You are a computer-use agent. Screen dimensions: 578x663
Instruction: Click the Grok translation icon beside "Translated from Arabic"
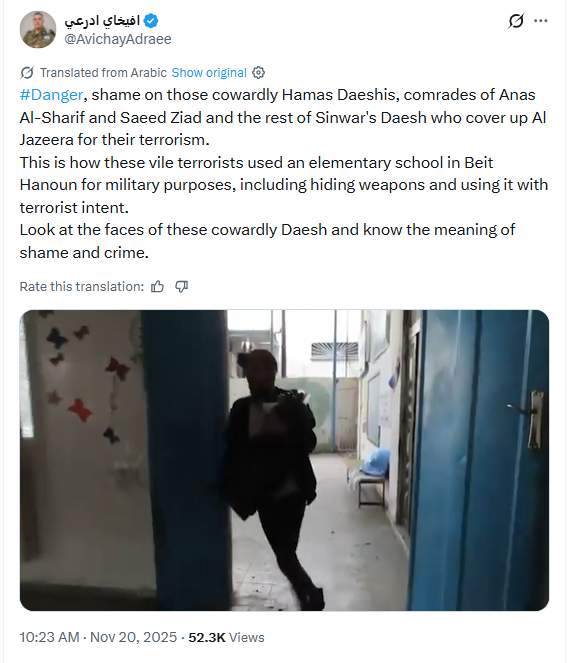(x=27, y=73)
